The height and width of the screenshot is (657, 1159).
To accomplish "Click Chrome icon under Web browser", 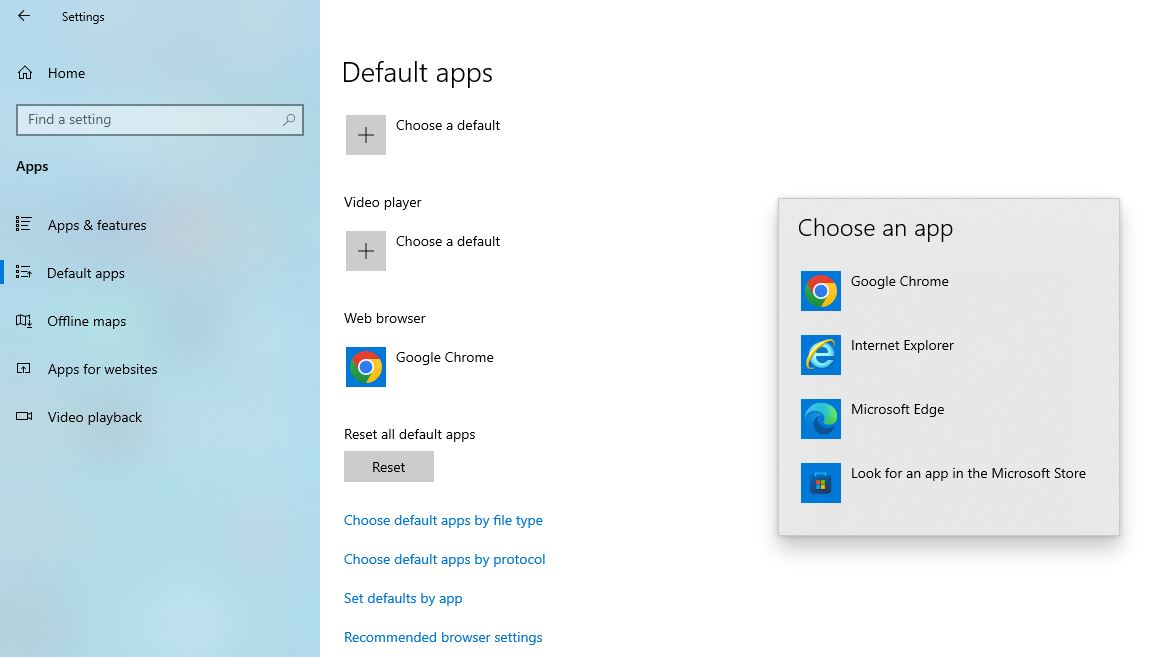I will (366, 367).
